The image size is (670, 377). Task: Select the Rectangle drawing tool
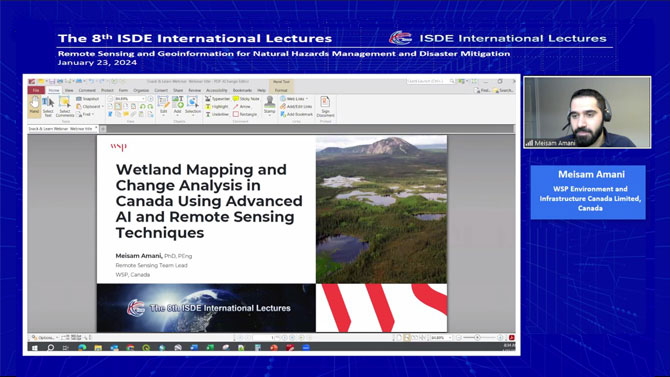[245, 114]
